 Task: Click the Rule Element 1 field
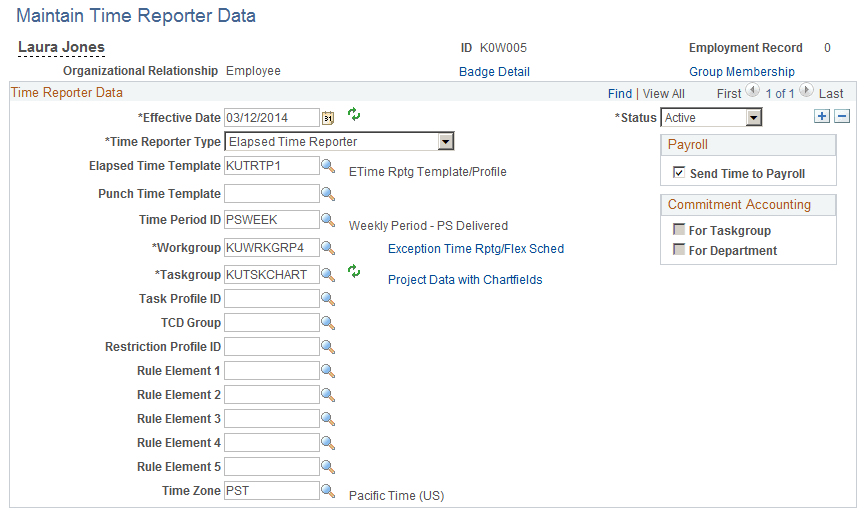pos(271,370)
